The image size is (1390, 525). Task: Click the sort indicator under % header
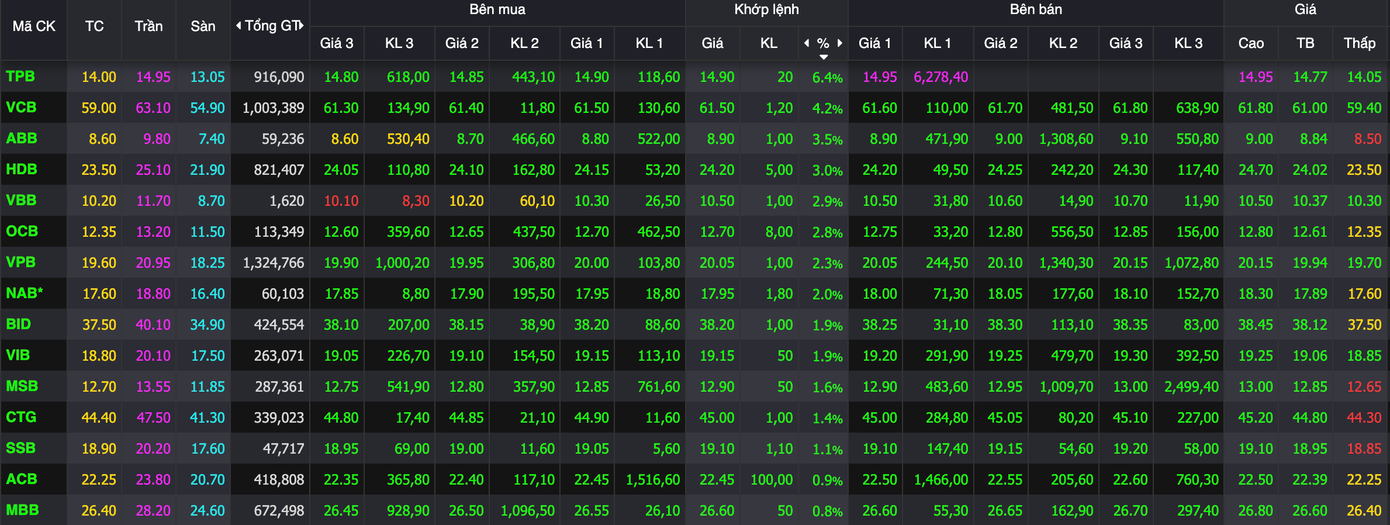click(823, 57)
